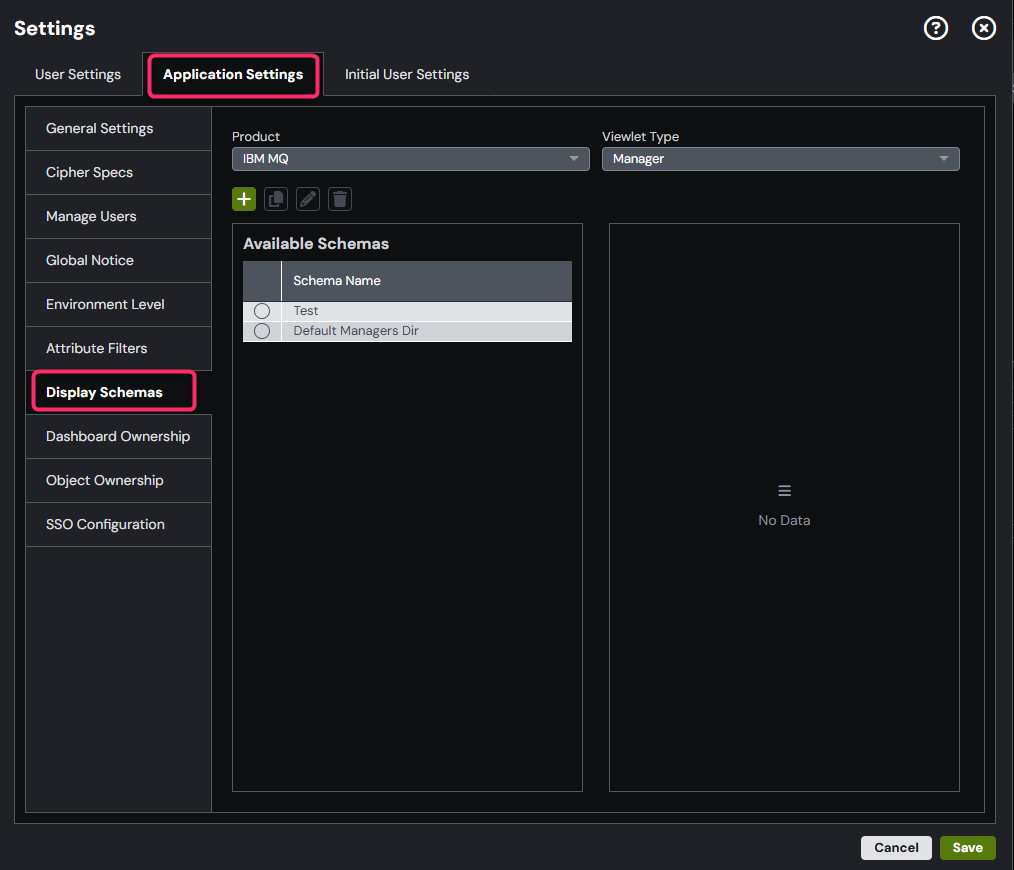Viewport: 1014px width, 870px height.
Task: Edit schema using the pencil icon
Action: pyautogui.click(x=307, y=198)
